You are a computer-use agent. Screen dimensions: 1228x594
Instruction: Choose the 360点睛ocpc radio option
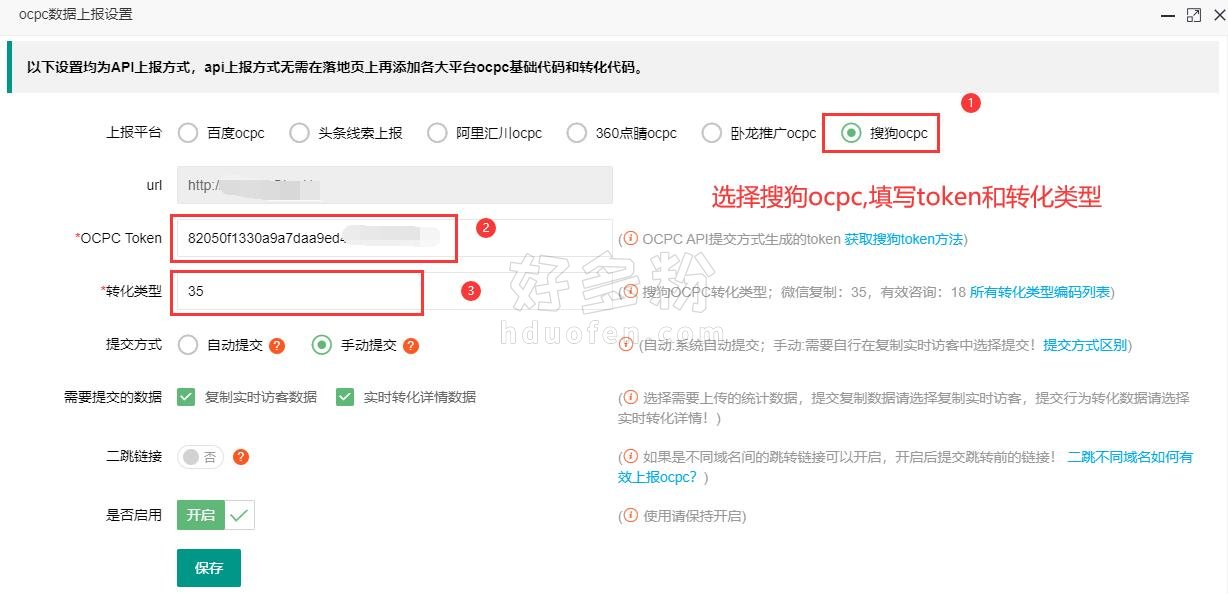(576, 133)
